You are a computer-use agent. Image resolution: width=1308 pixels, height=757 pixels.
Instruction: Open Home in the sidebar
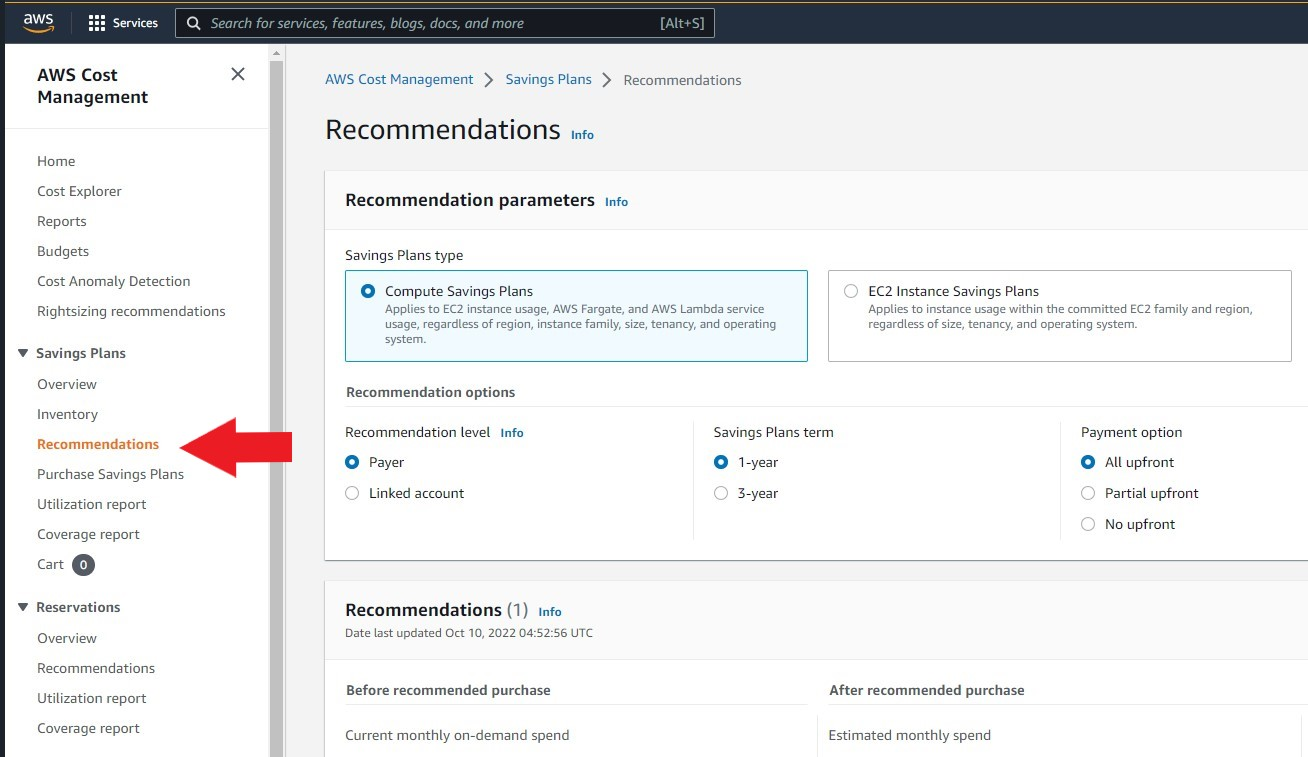click(x=56, y=161)
